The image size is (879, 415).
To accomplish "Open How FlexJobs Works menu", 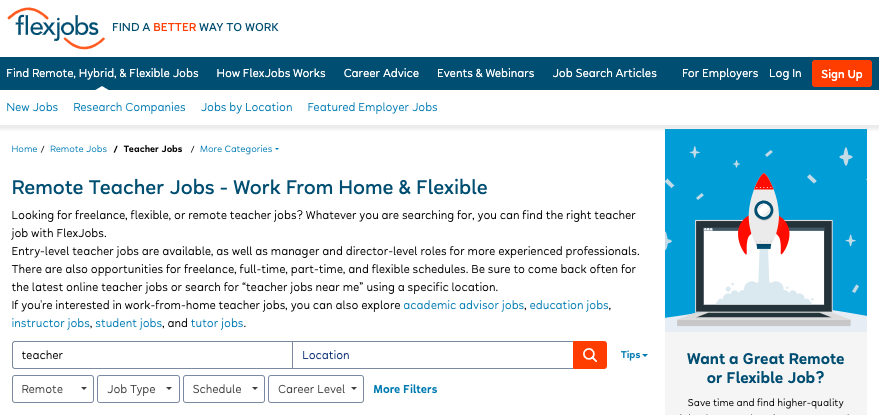I will (271, 73).
